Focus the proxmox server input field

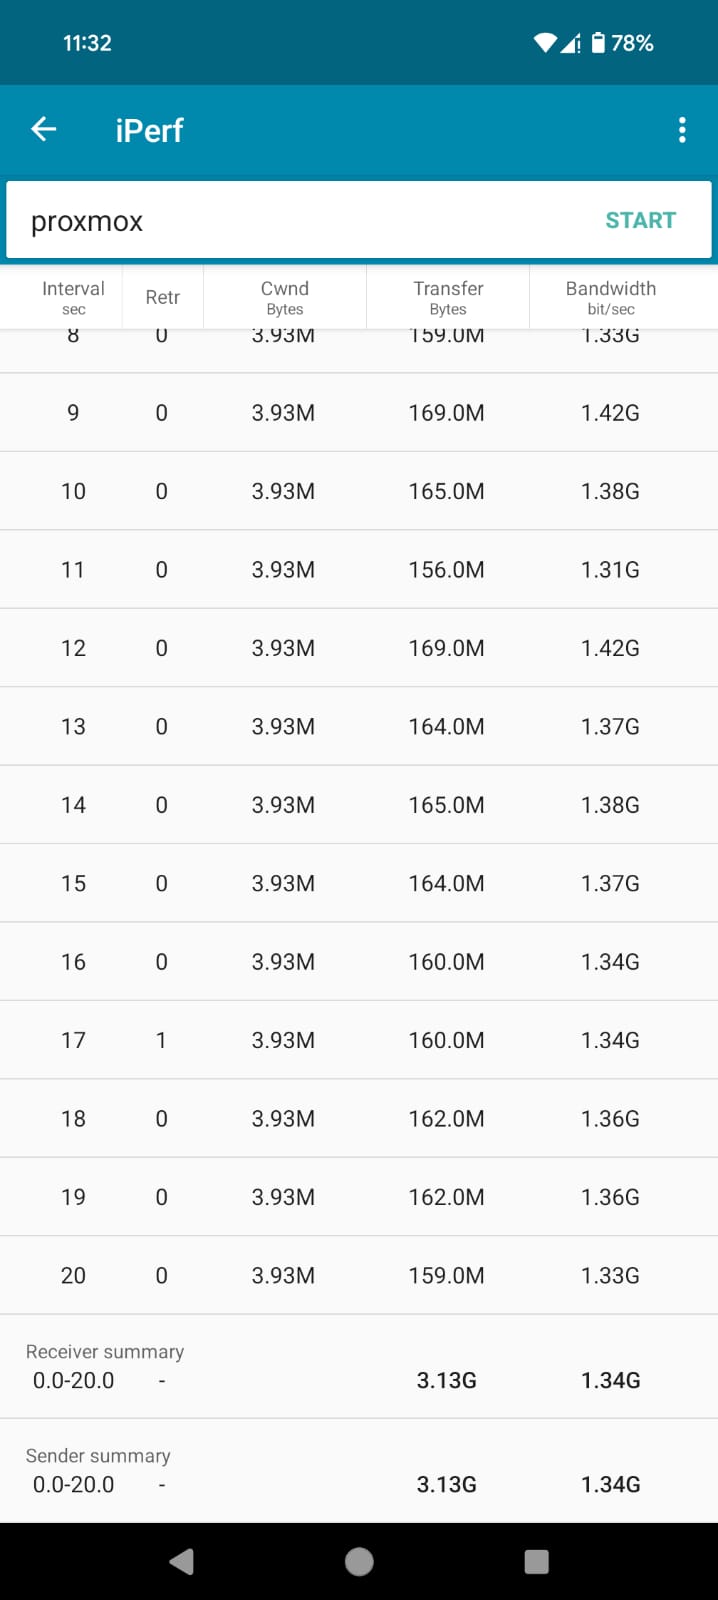click(300, 220)
